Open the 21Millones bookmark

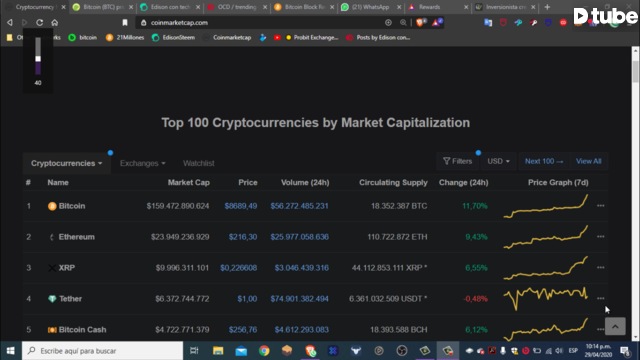coord(125,38)
